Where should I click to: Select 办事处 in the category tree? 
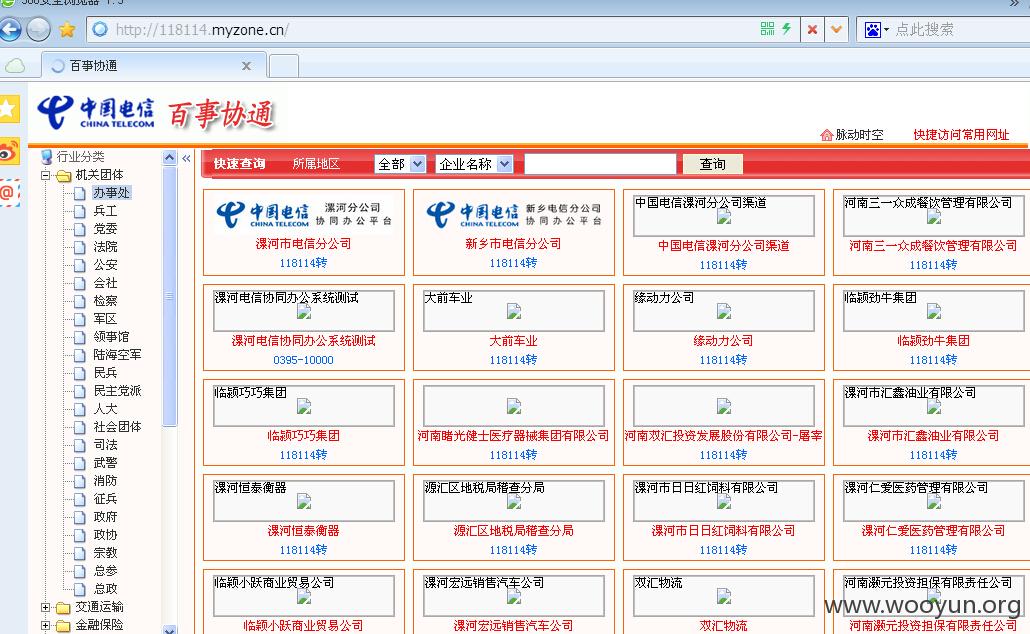click(111, 192)
